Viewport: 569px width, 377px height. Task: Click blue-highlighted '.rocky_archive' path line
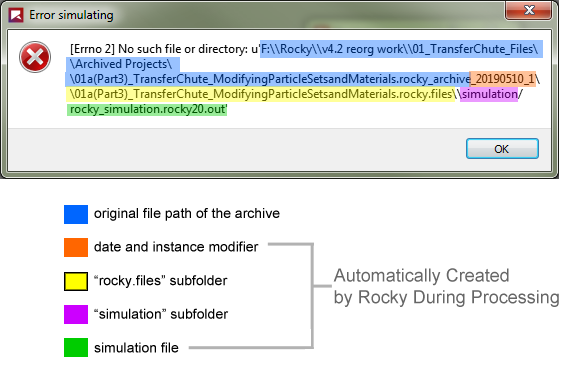click(x=268, y=79)
